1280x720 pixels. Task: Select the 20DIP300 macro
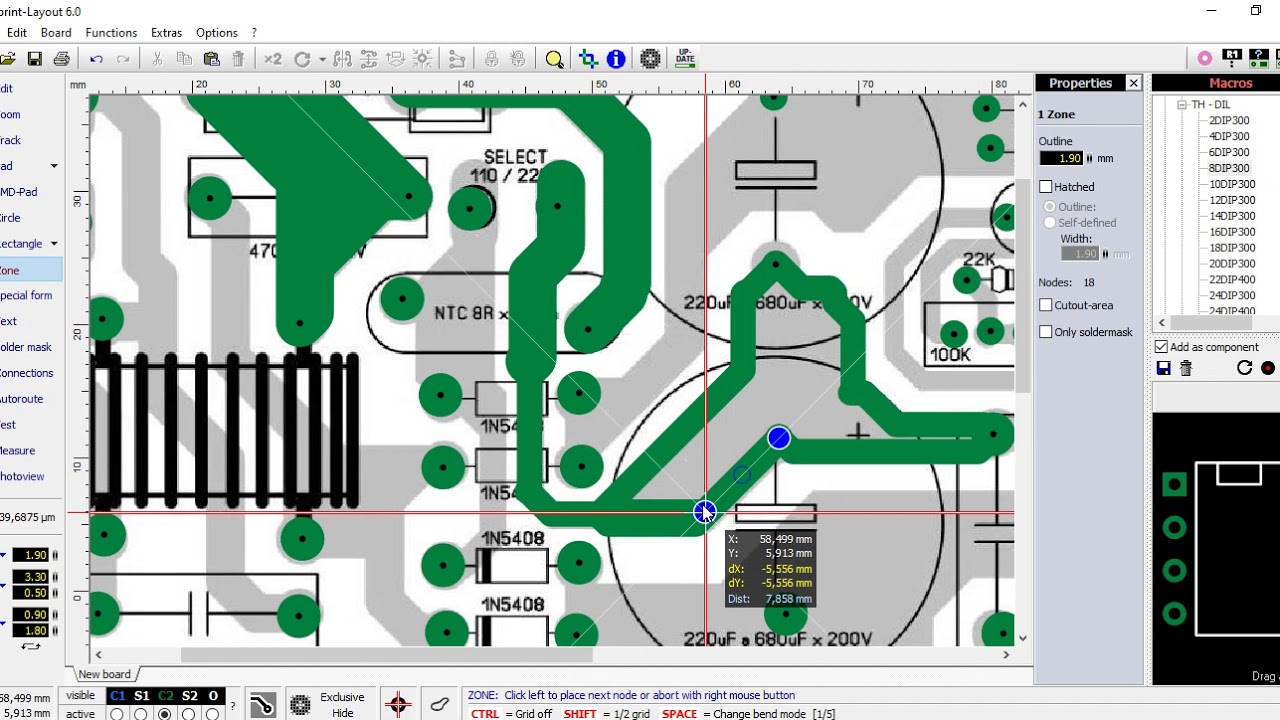(1232, 264)
